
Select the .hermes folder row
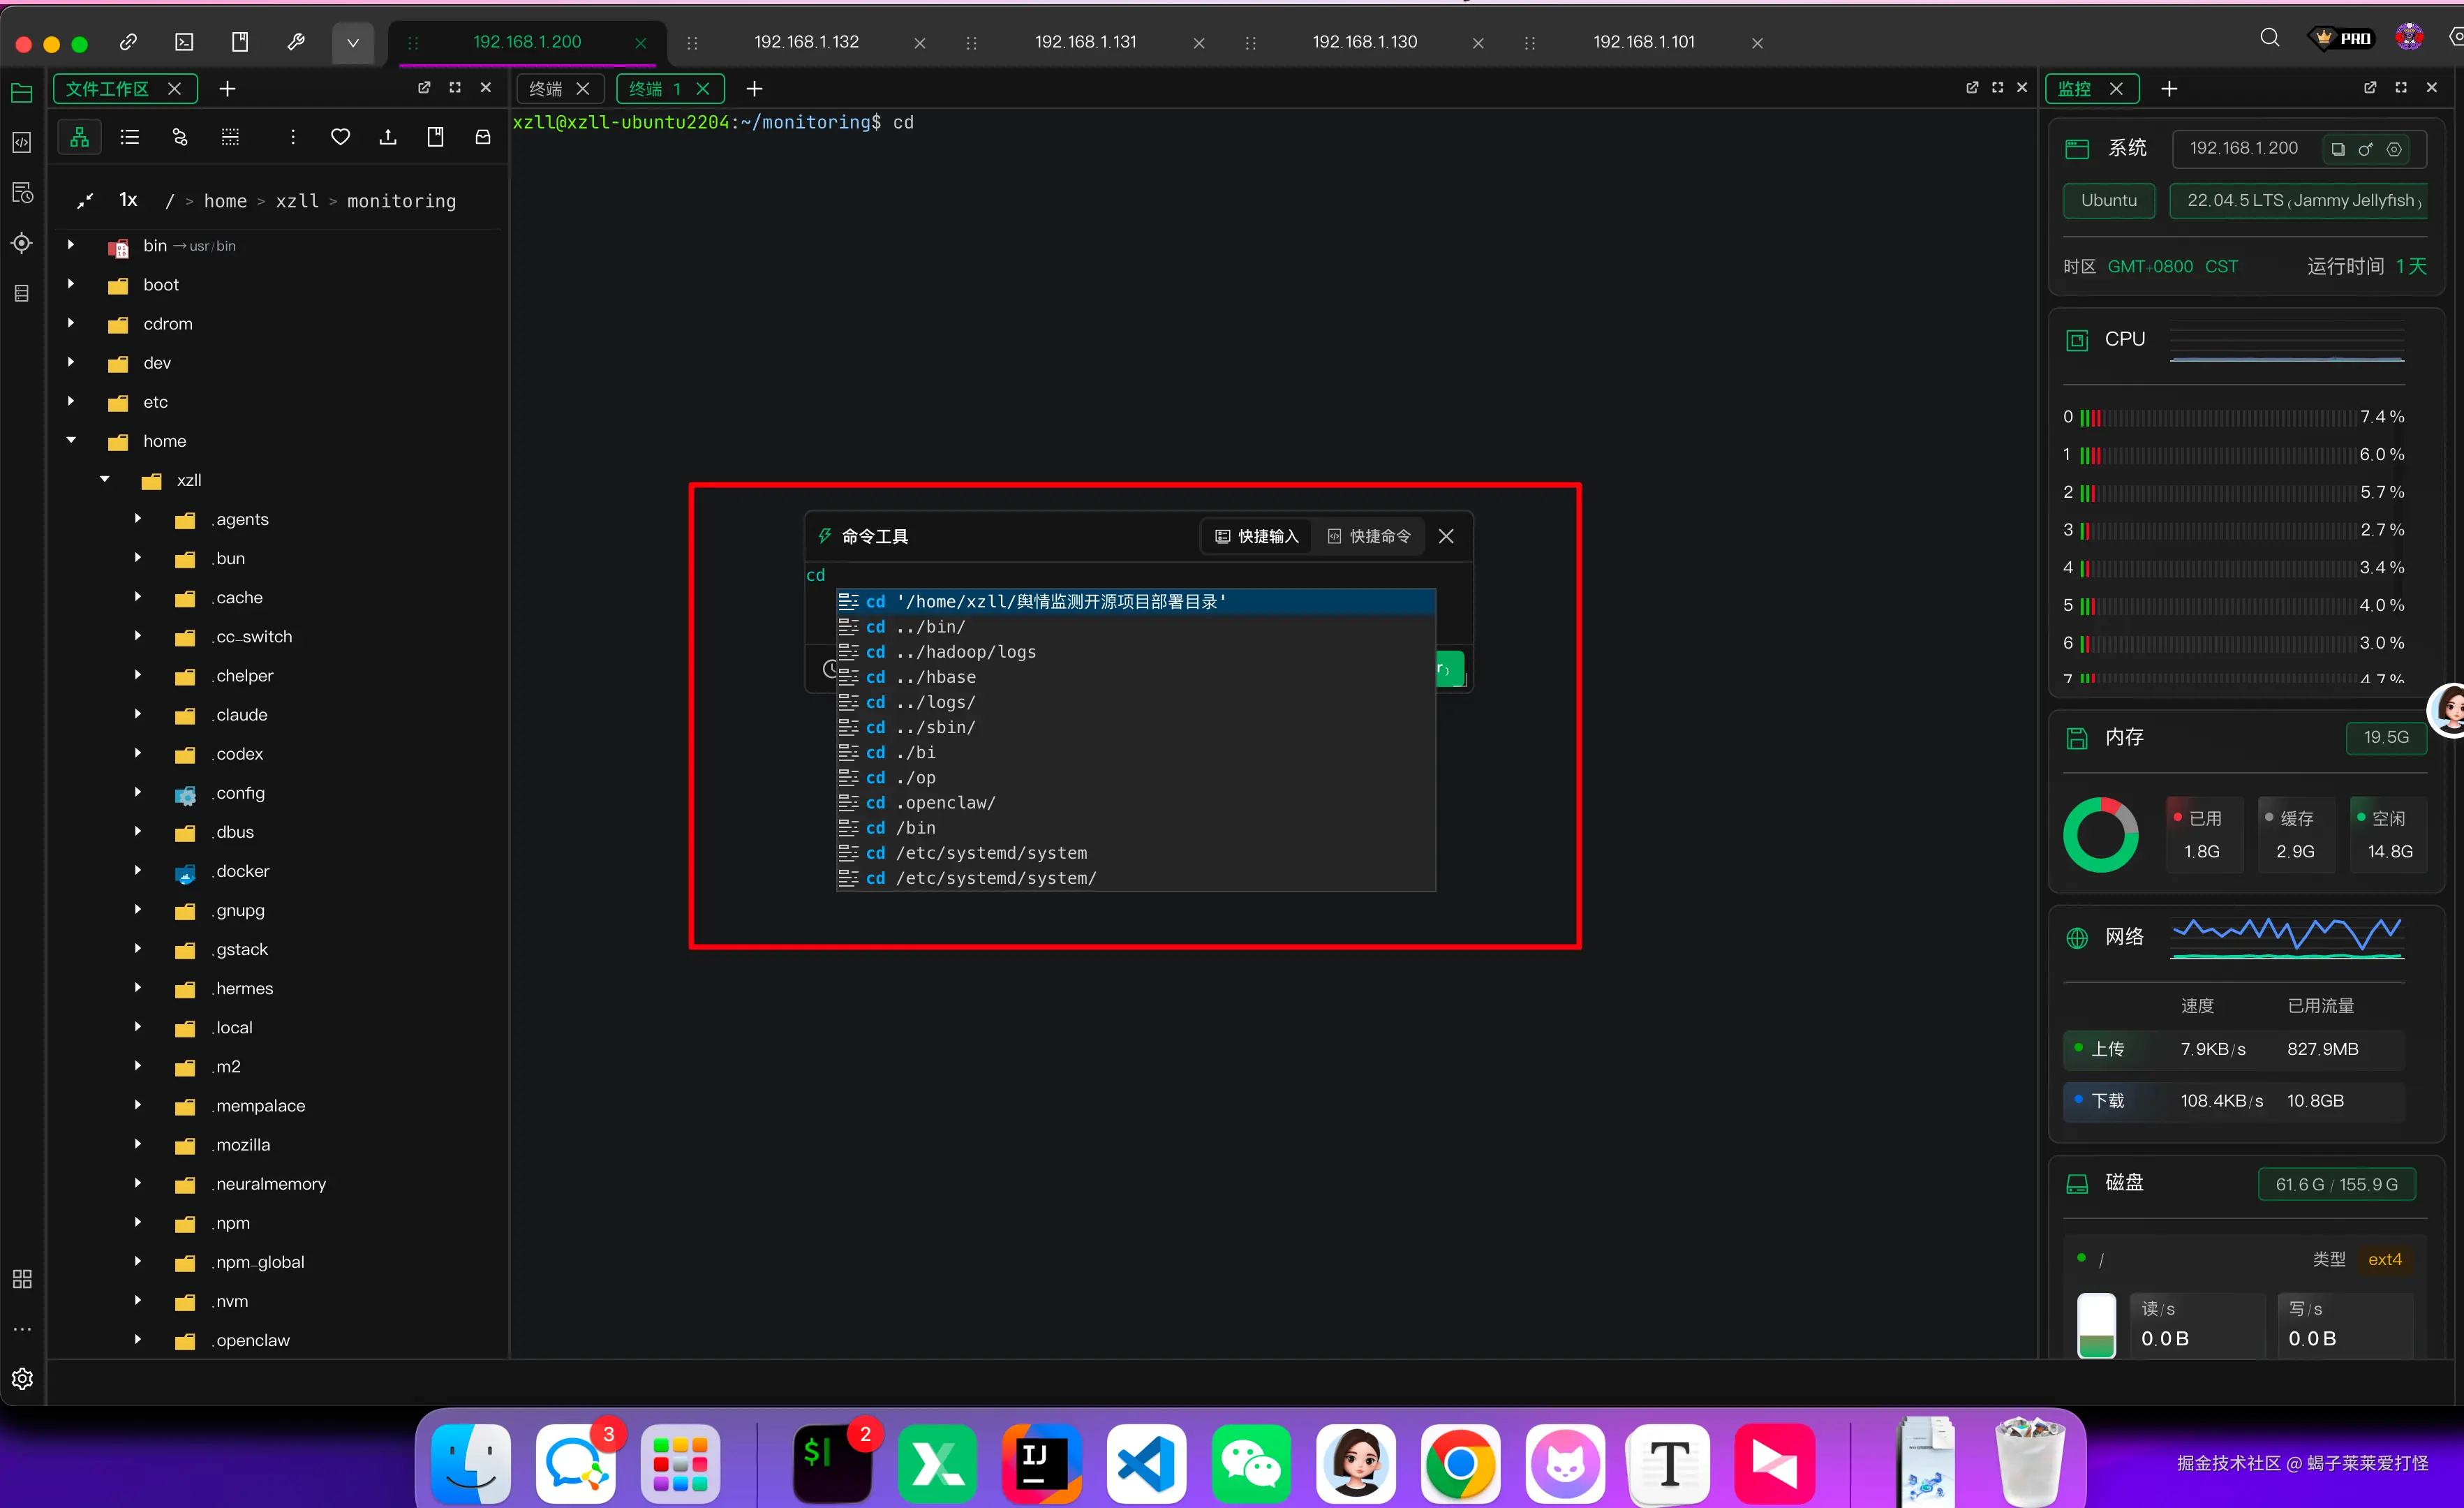pos(278,988)
